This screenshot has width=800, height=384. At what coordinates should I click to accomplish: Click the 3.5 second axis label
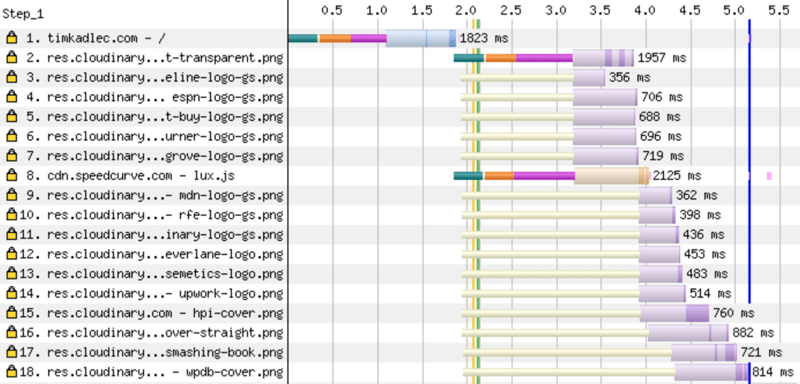pos(601,10)
